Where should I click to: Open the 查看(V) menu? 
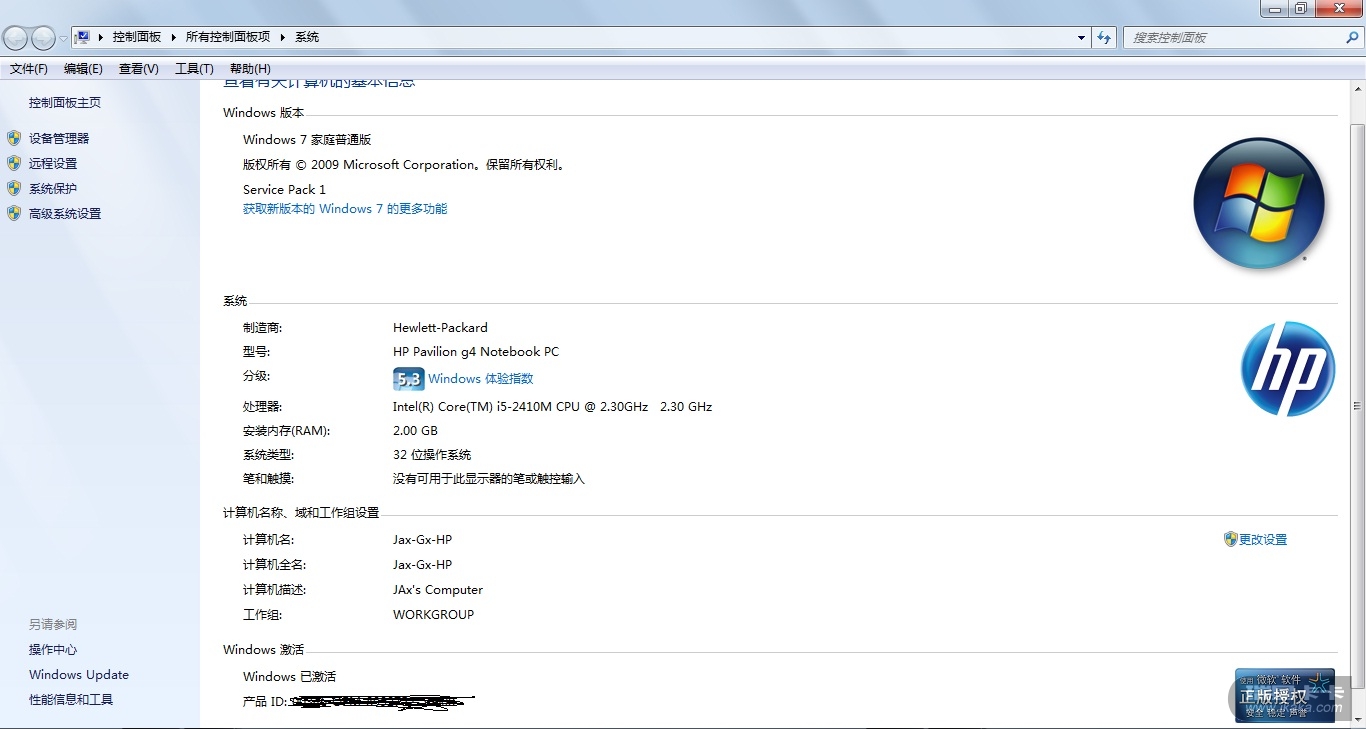139,69
